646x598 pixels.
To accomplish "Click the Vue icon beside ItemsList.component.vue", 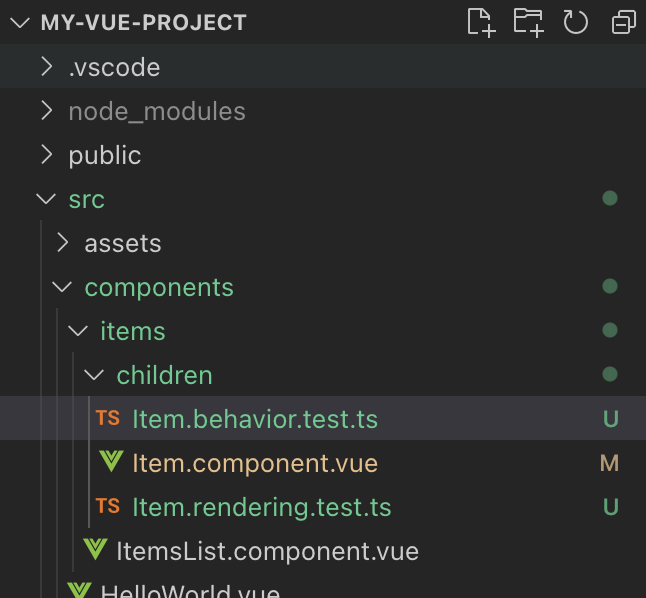I will coord(95,549).
